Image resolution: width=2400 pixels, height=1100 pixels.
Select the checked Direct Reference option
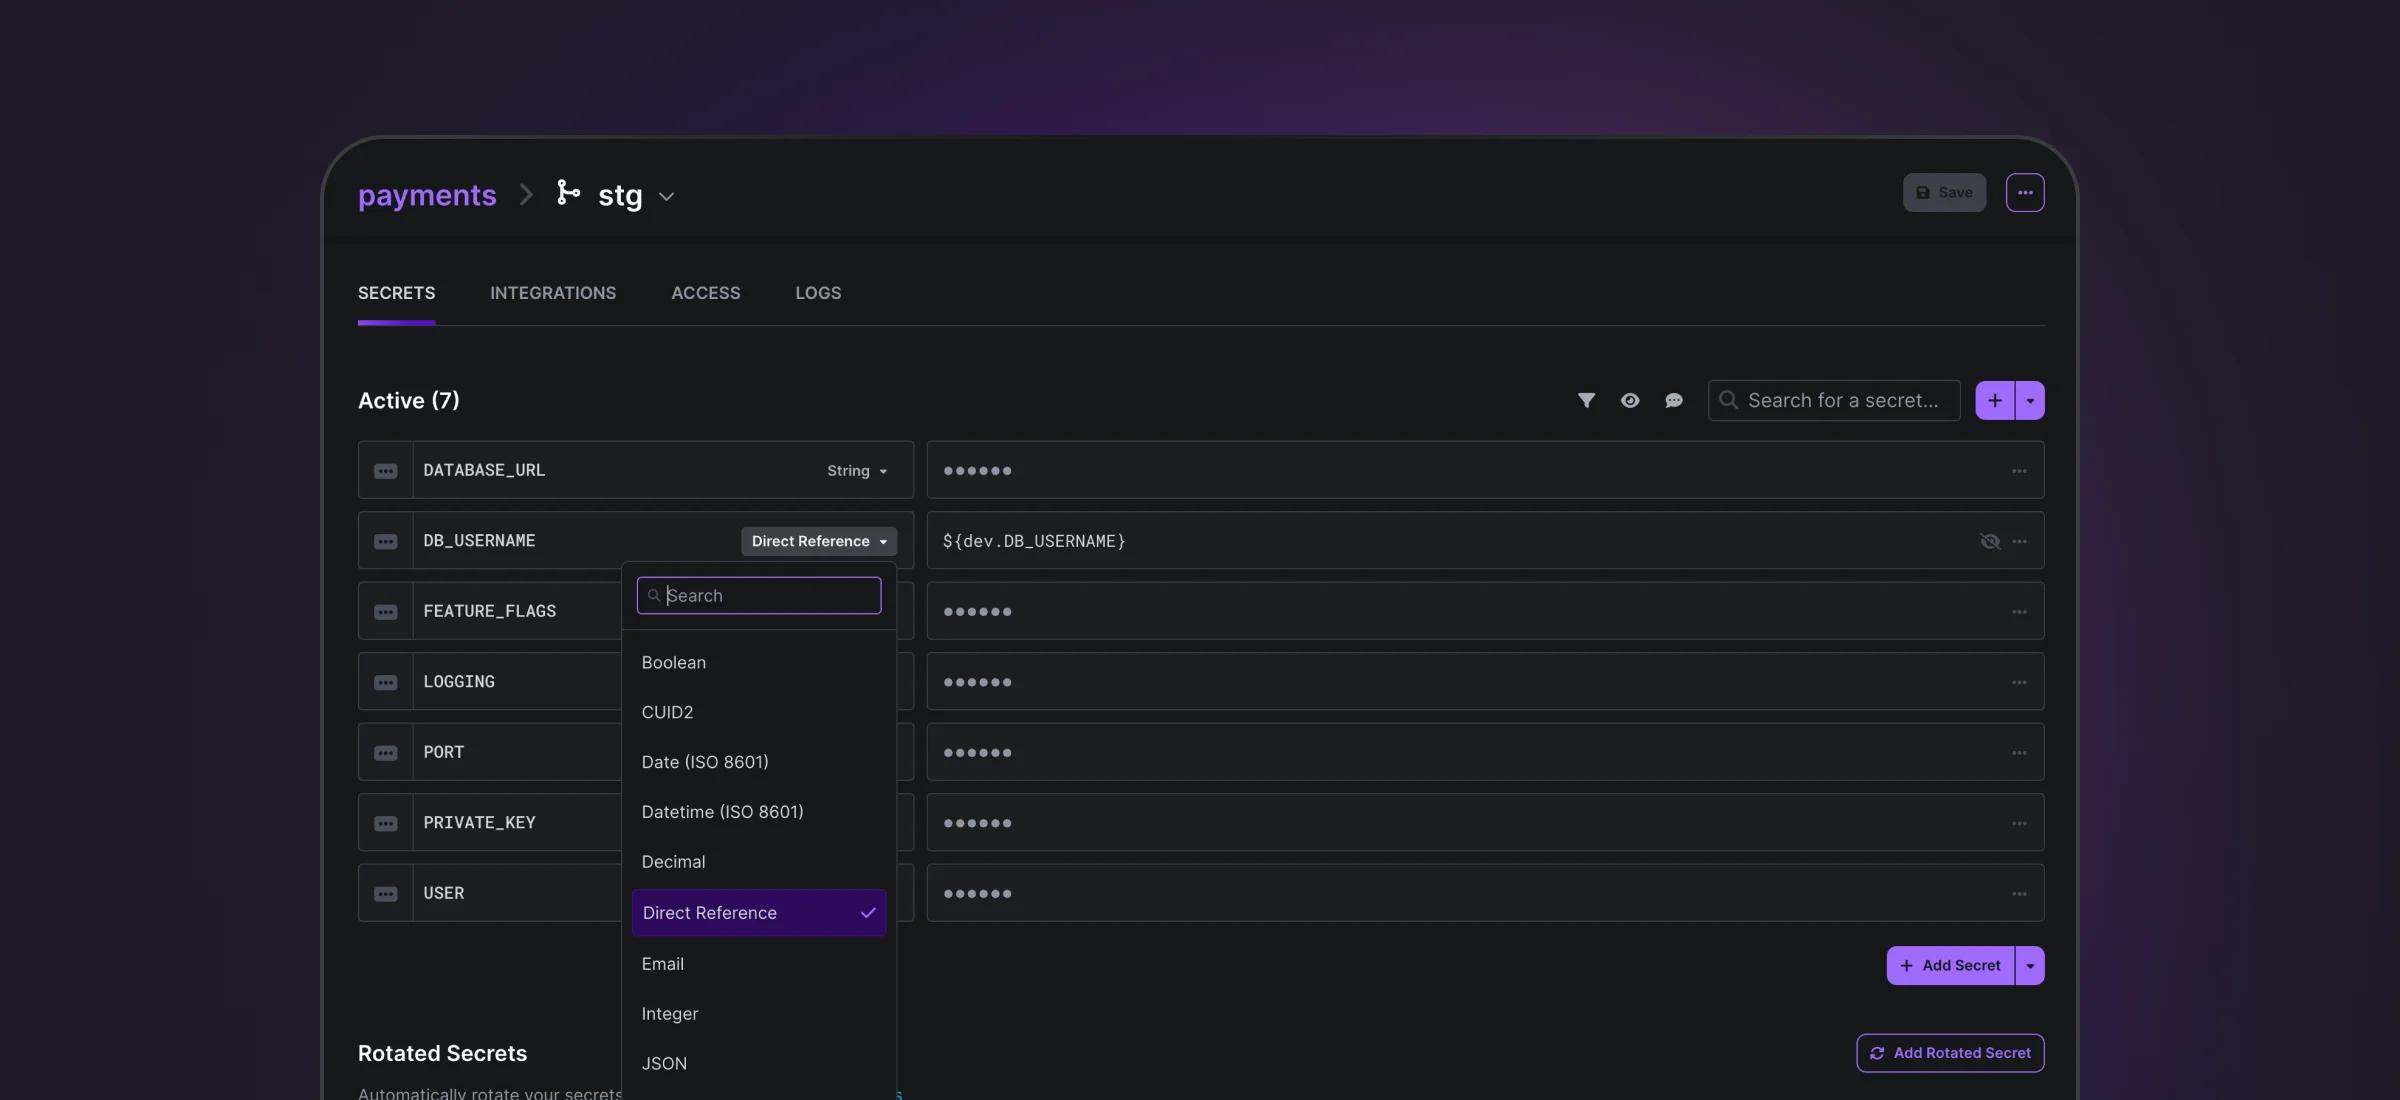click(758, 913)
